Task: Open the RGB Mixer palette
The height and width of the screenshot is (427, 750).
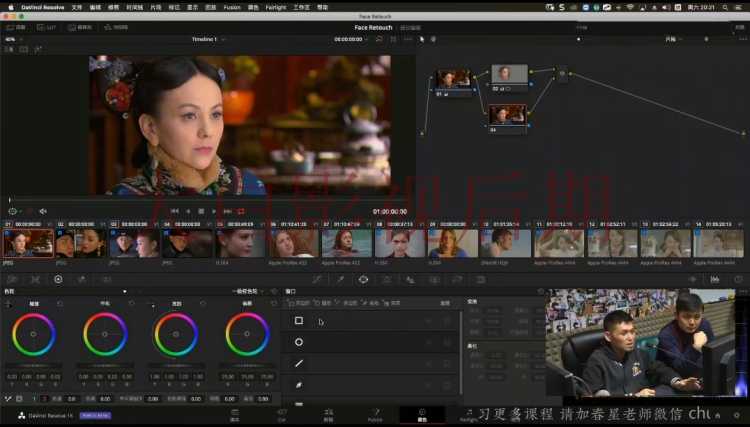Action: click(82, 279)
